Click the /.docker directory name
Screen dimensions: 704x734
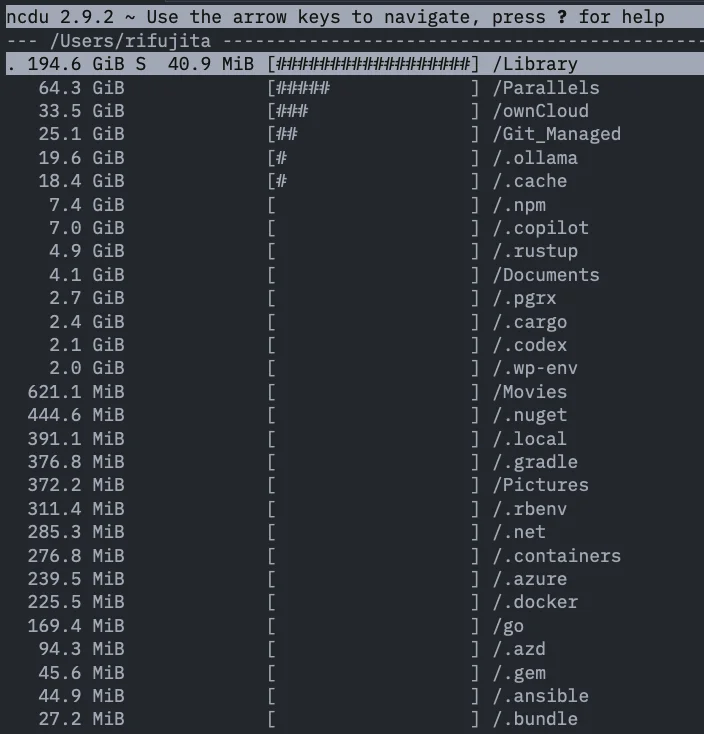point(535,602)
